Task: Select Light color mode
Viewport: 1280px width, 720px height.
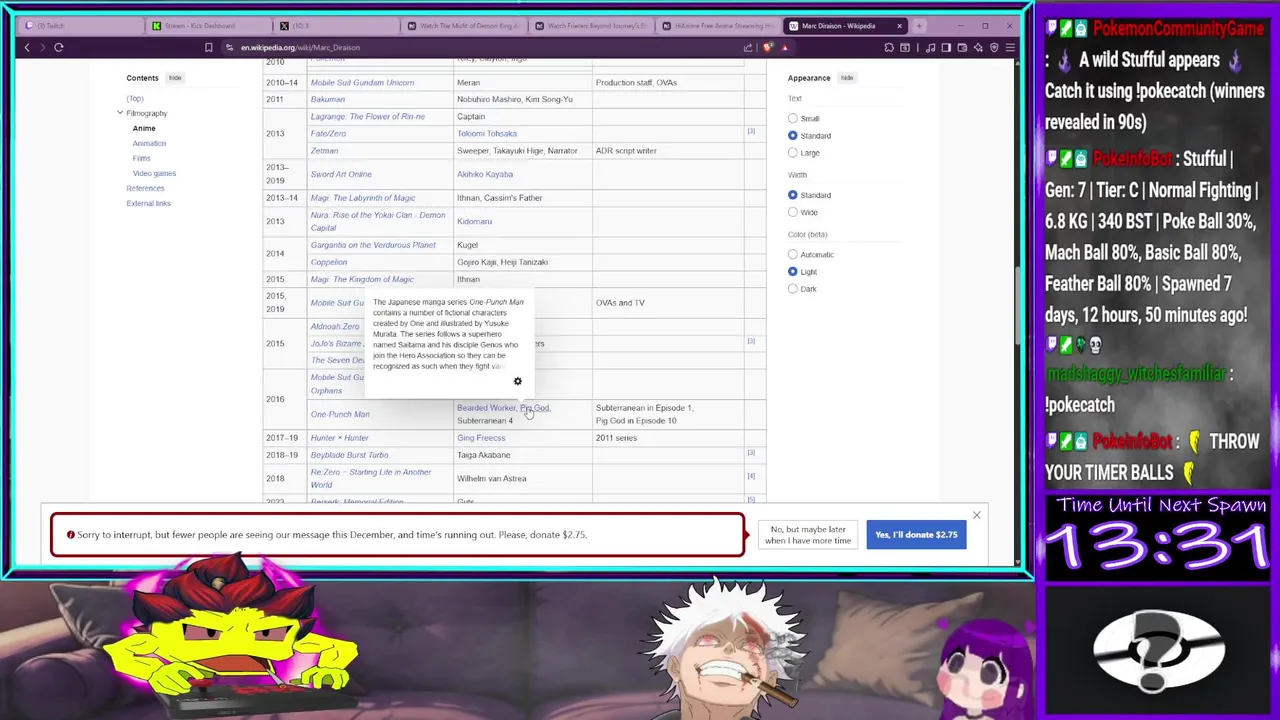Action: (793, 271)
